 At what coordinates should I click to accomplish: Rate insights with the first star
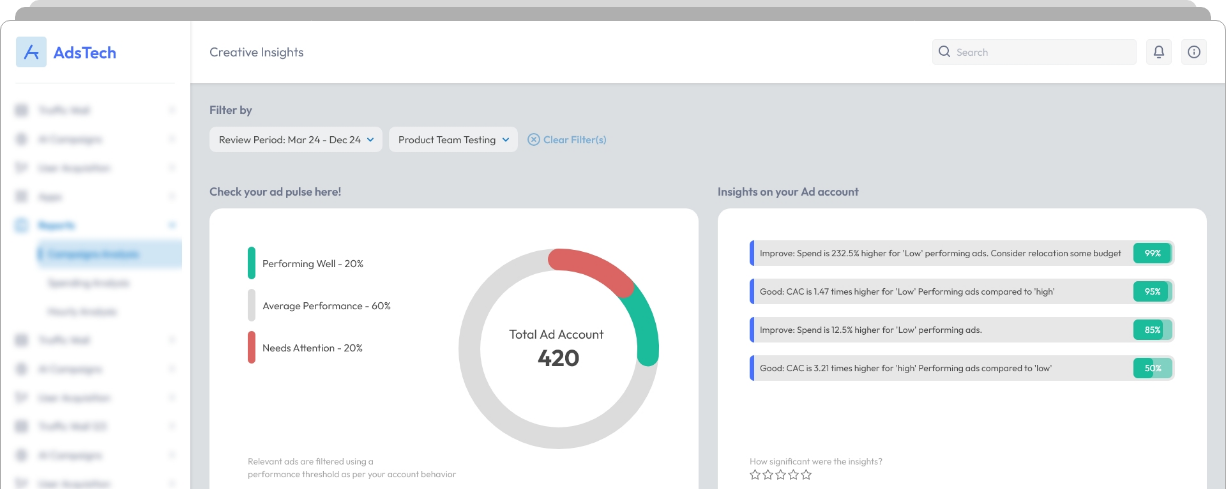point(755,475)
